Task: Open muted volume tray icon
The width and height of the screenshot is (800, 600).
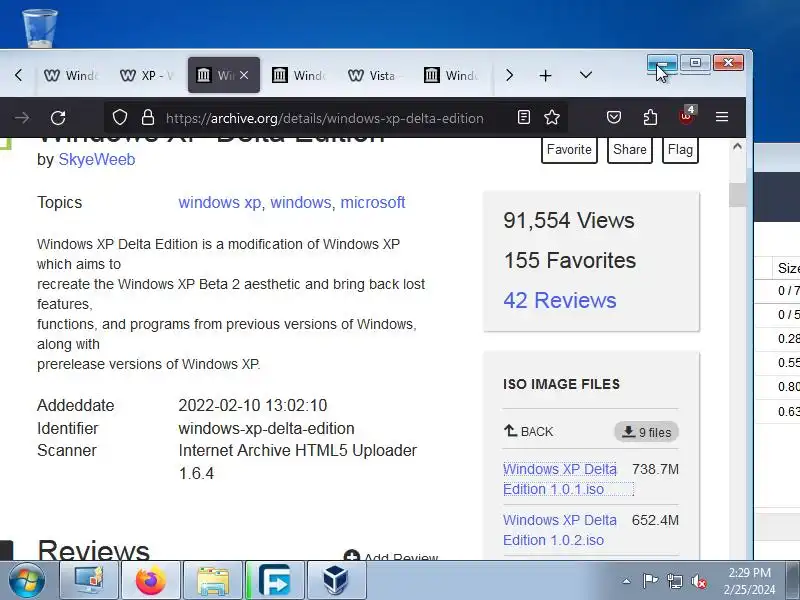Action: (x=699, y=581)
